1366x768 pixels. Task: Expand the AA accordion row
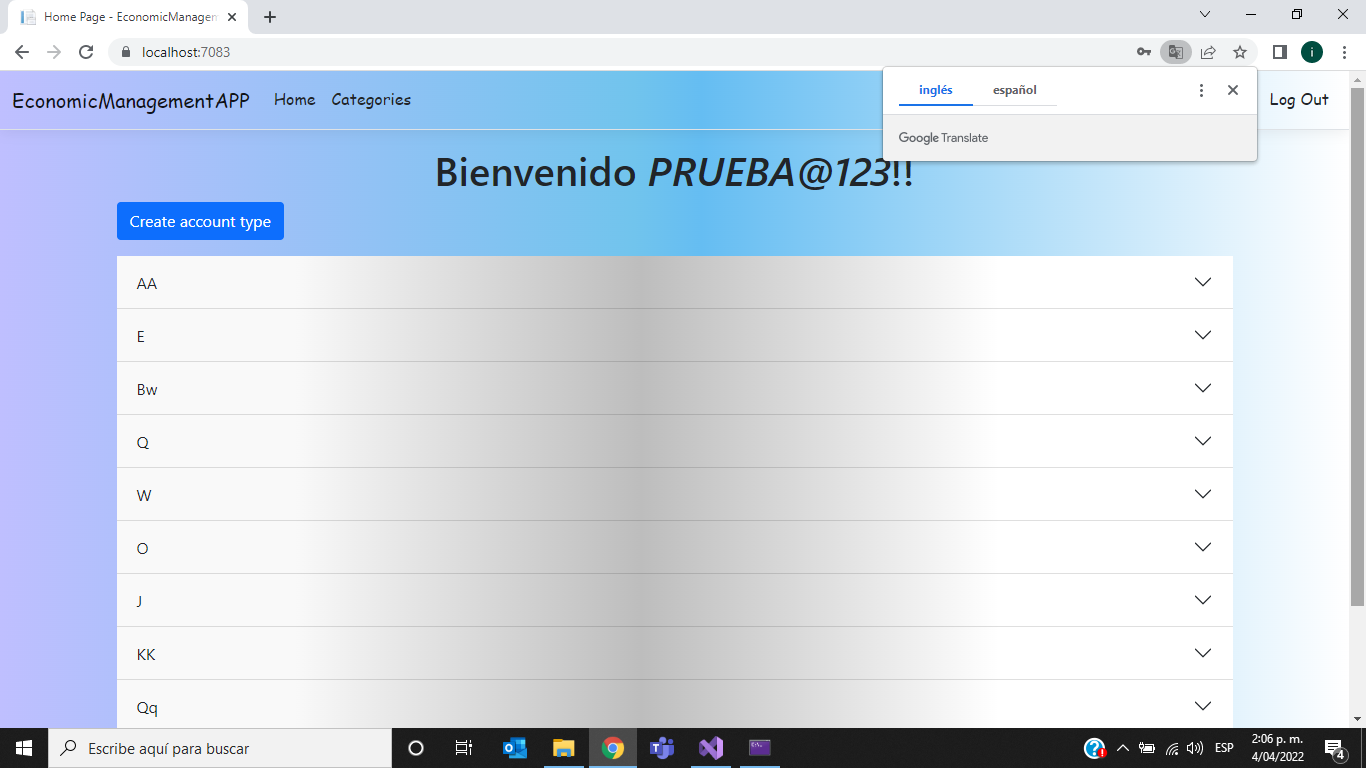tap(675, 283)
